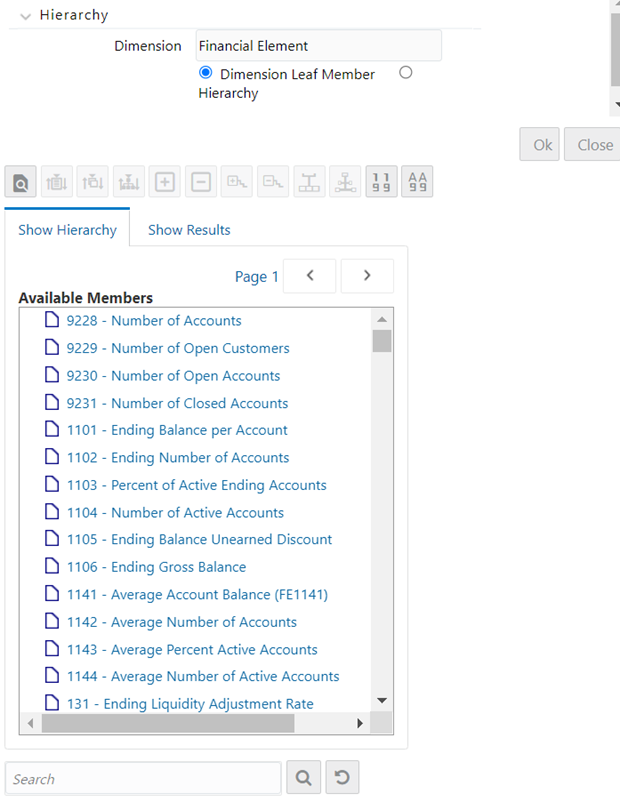Viewport: 620px width, 802px height.
Task: Click the hierarchy tree view toolbar icon
Action: pos(309,181)
